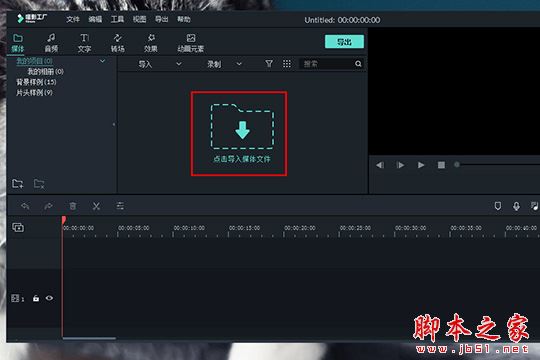Open the 工具 menu
Screen dimensions: 540x360
point(117,19)
